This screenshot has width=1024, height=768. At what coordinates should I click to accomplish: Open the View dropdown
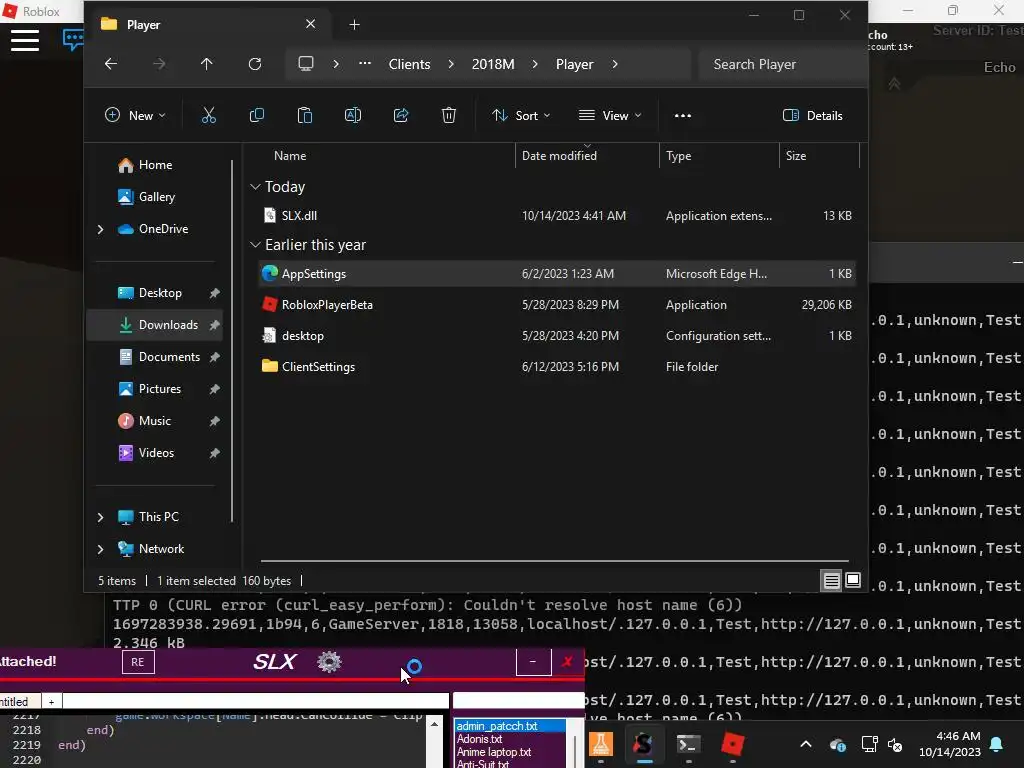[x=610, y=116]
